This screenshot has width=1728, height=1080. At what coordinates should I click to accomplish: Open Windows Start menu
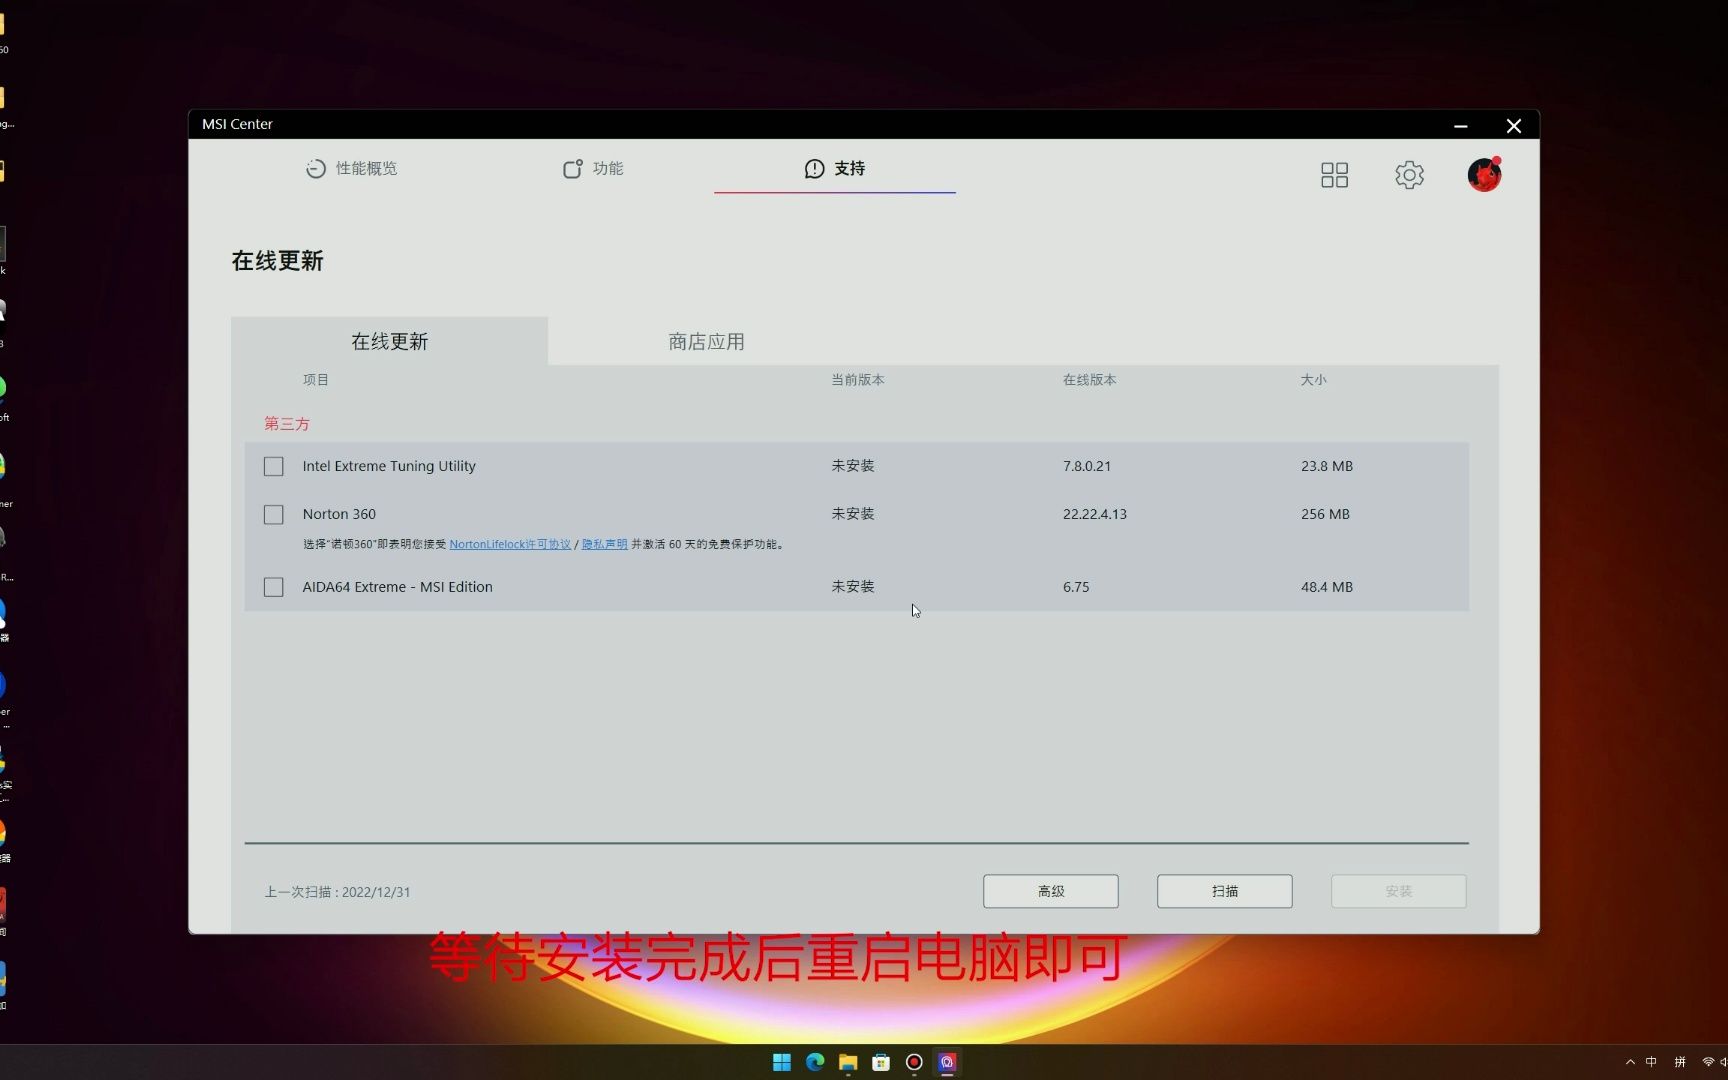[782, 1062]
